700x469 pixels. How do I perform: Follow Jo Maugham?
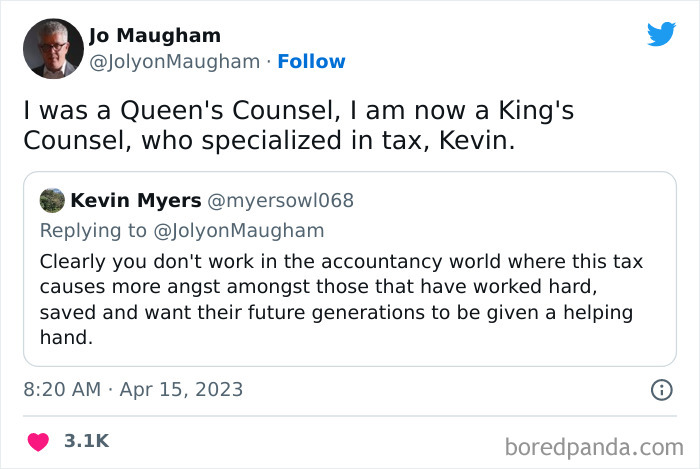311,62
